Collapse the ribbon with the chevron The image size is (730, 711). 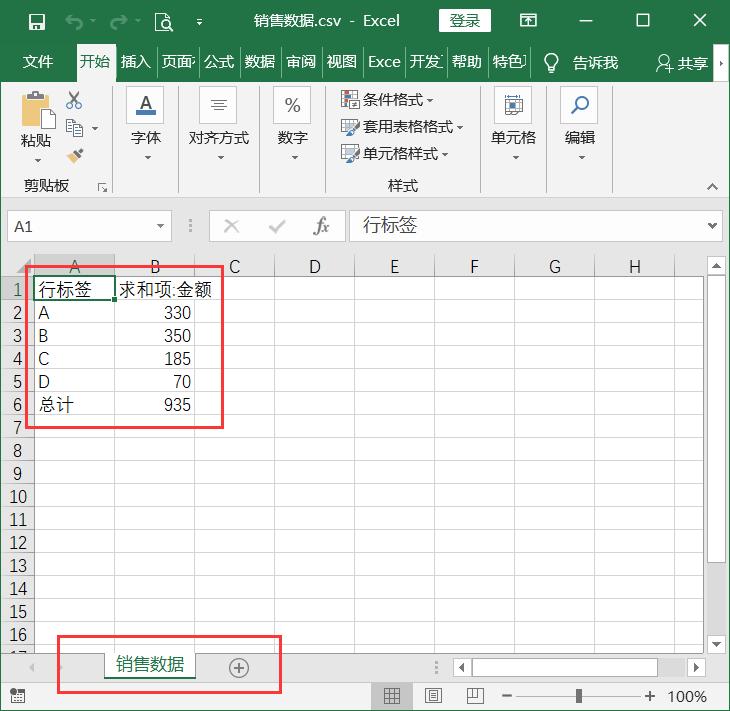pos(712,187)
